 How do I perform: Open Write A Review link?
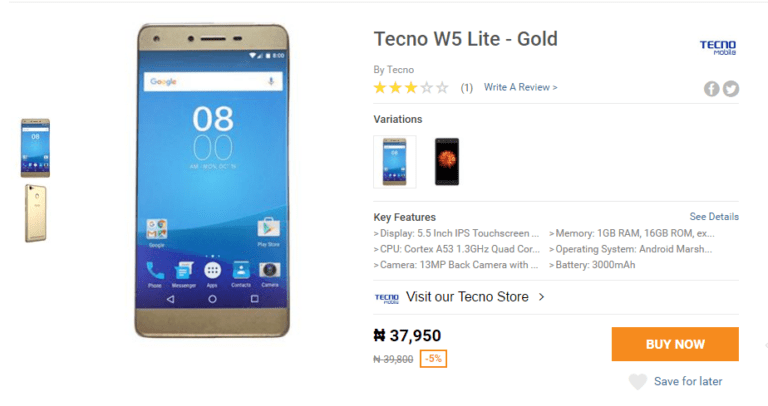point(520,88)
